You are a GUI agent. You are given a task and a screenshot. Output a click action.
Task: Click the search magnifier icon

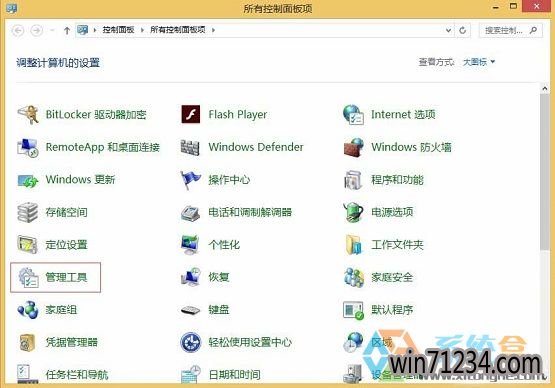click(533, 30)
